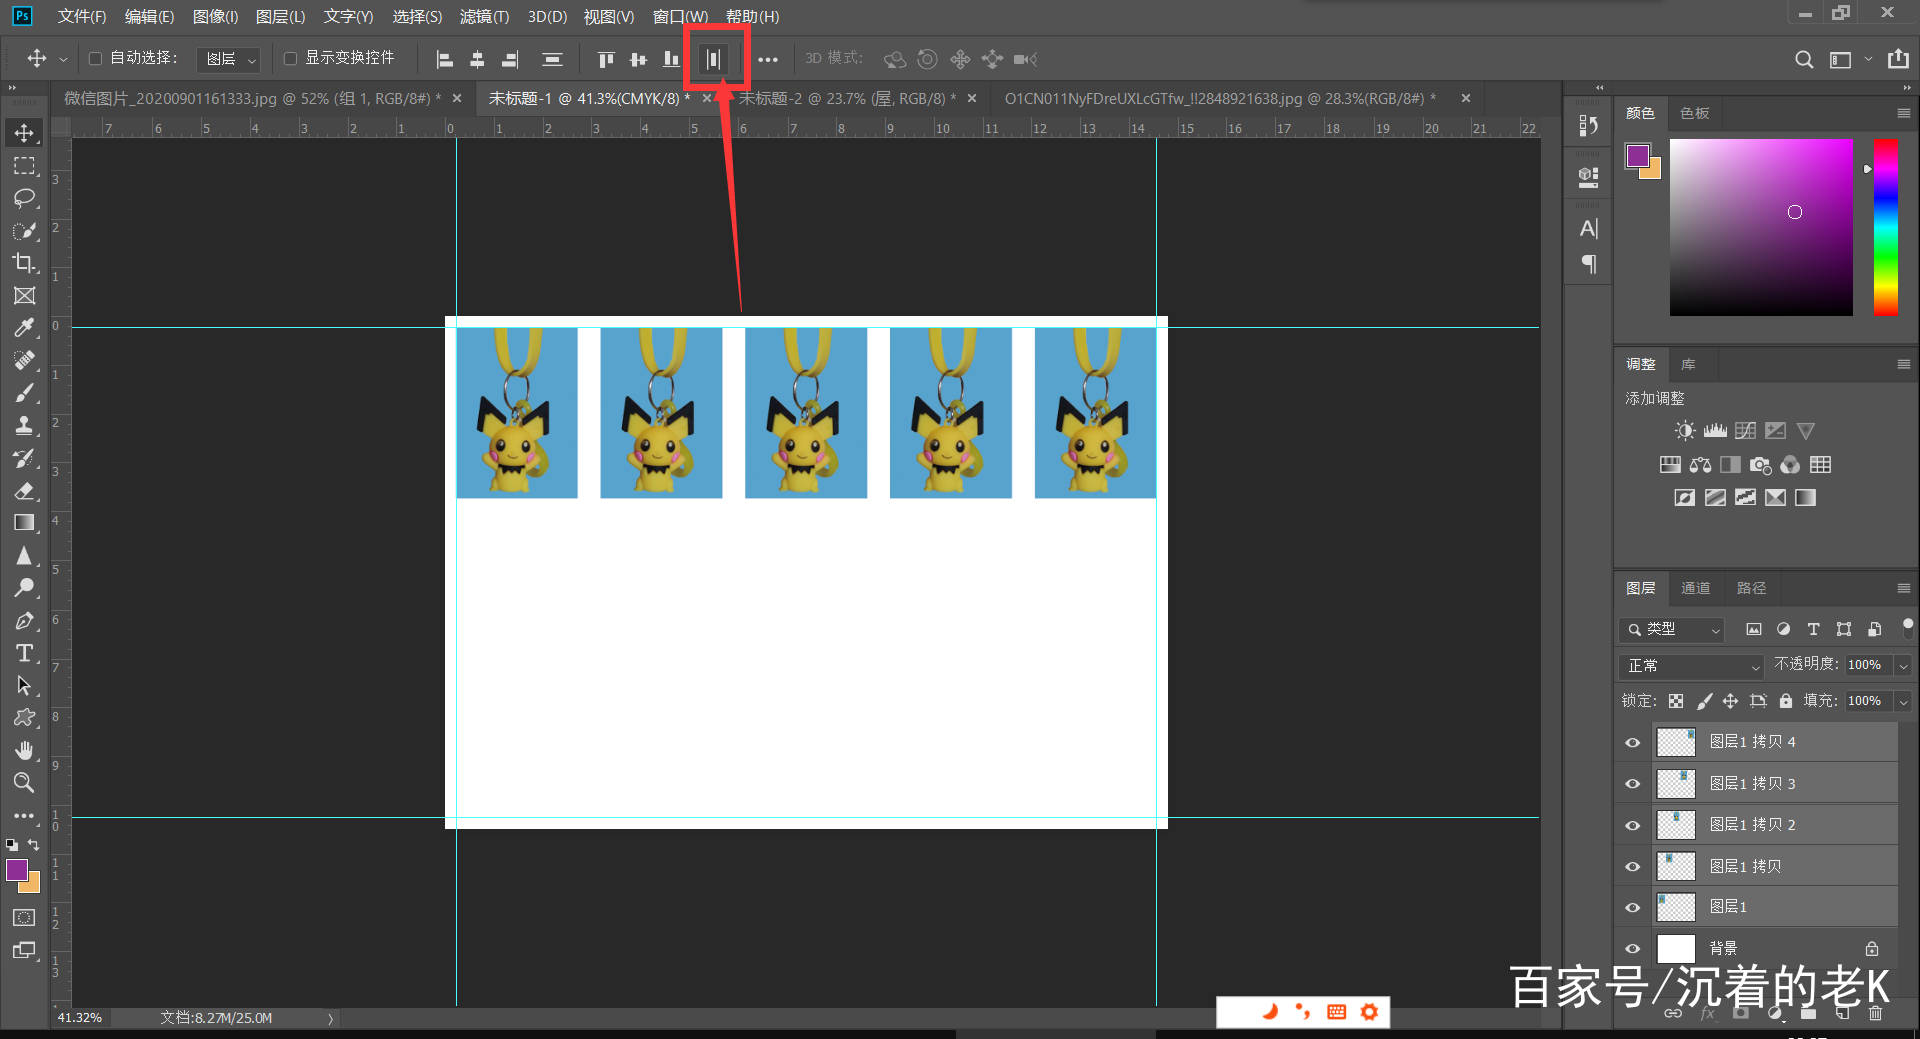Select the Brush tool
The width and height of the screenshot is (1920, 1039).
(24, 393)
